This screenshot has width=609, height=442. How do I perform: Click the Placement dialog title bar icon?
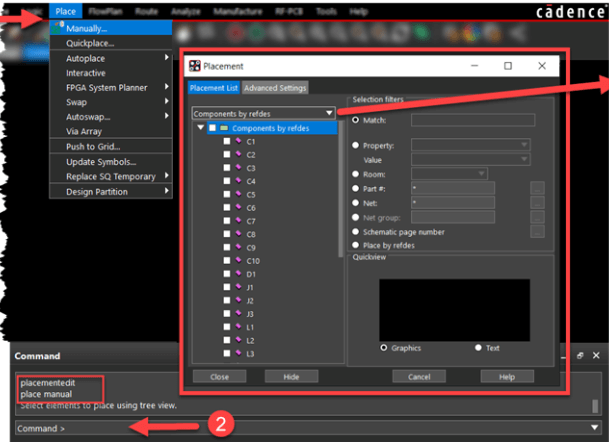point(195,66)
